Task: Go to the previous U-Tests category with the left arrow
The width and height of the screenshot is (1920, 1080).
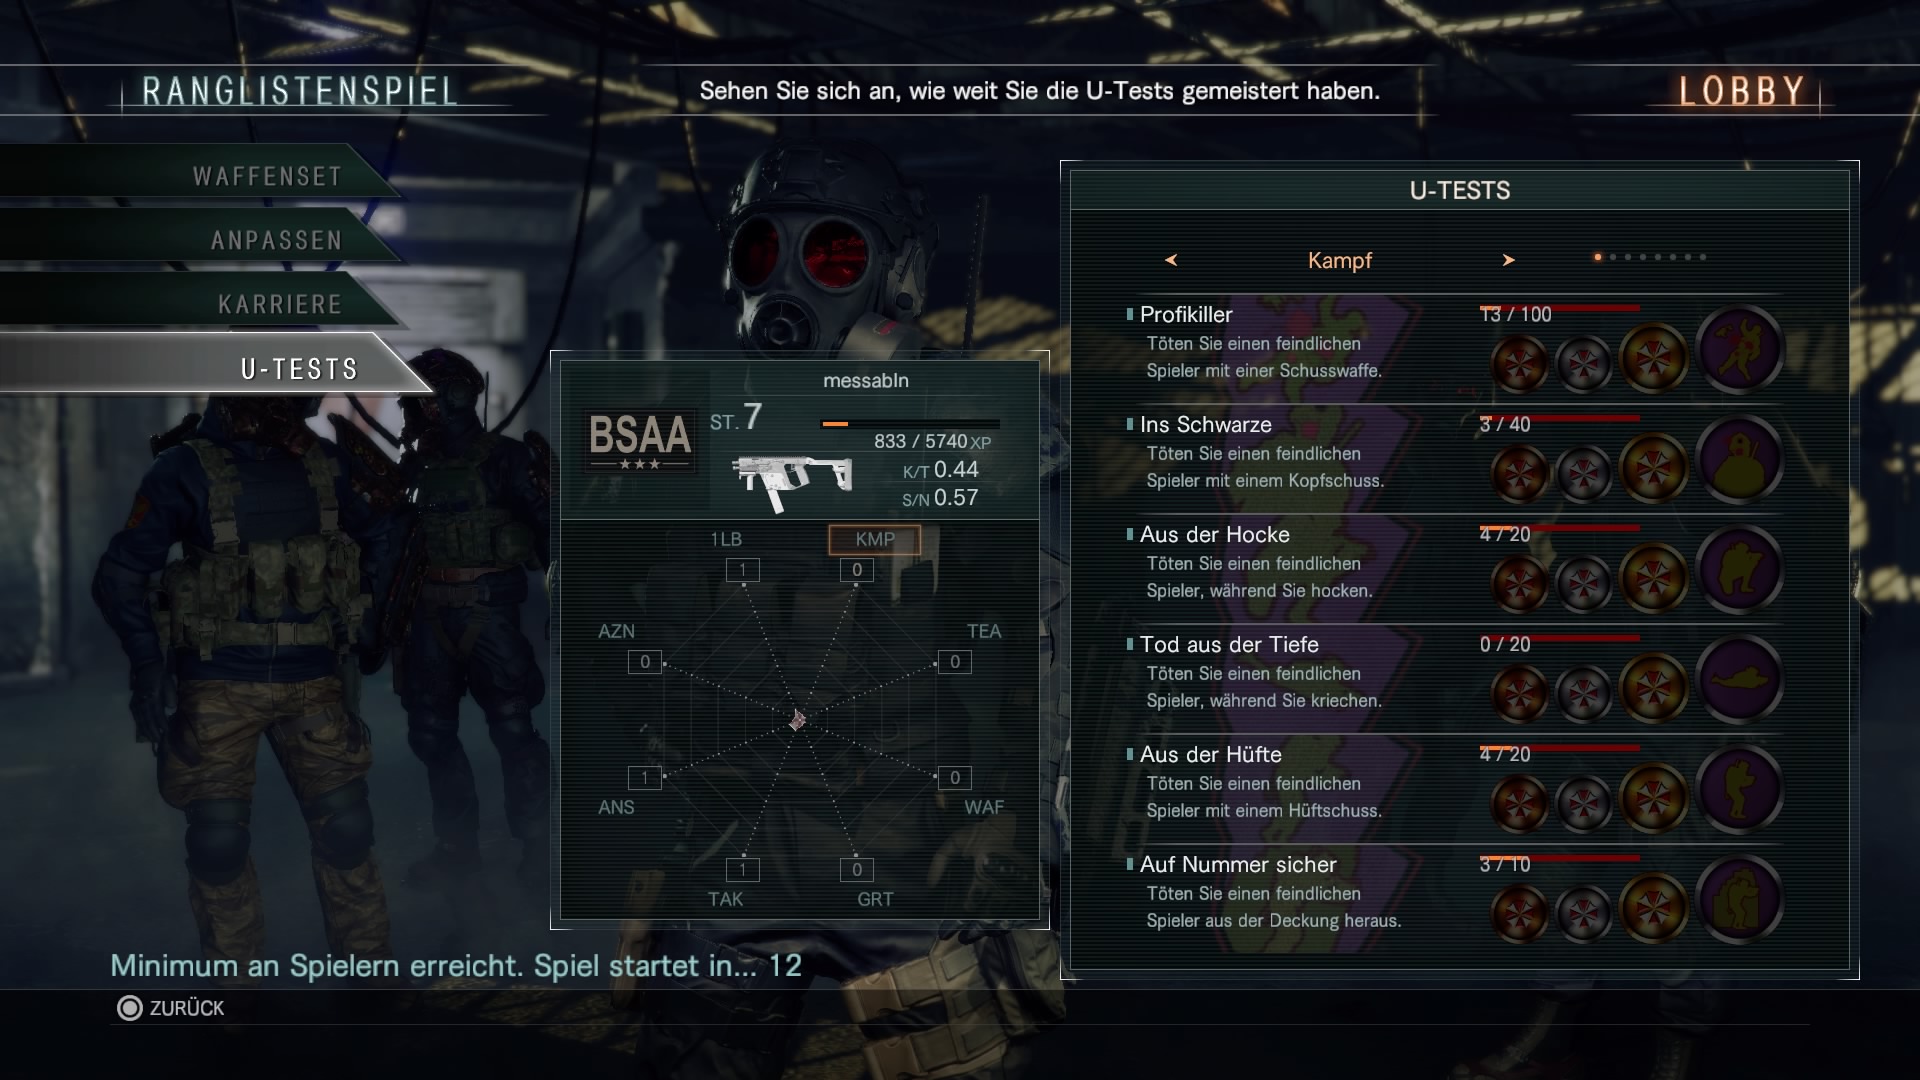Action: tap(1171, 260)
